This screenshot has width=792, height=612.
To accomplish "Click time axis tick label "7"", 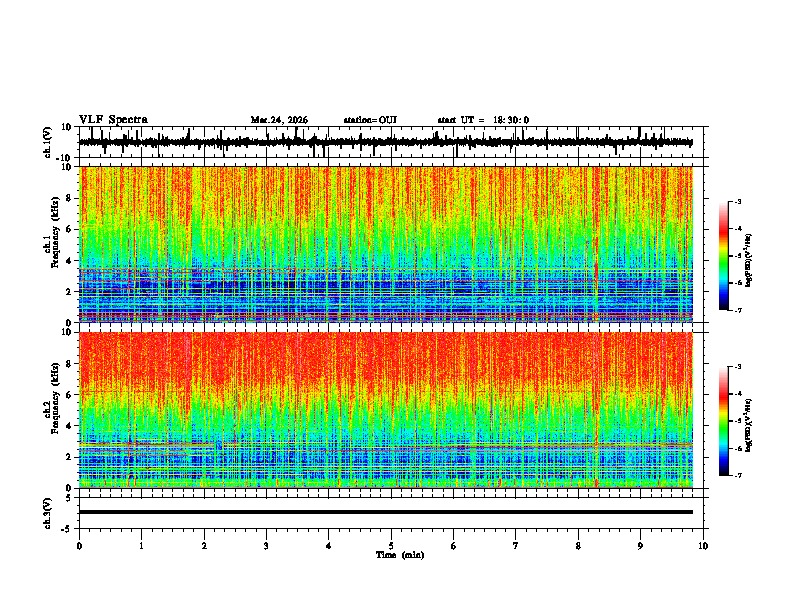I will coord(516,546).
